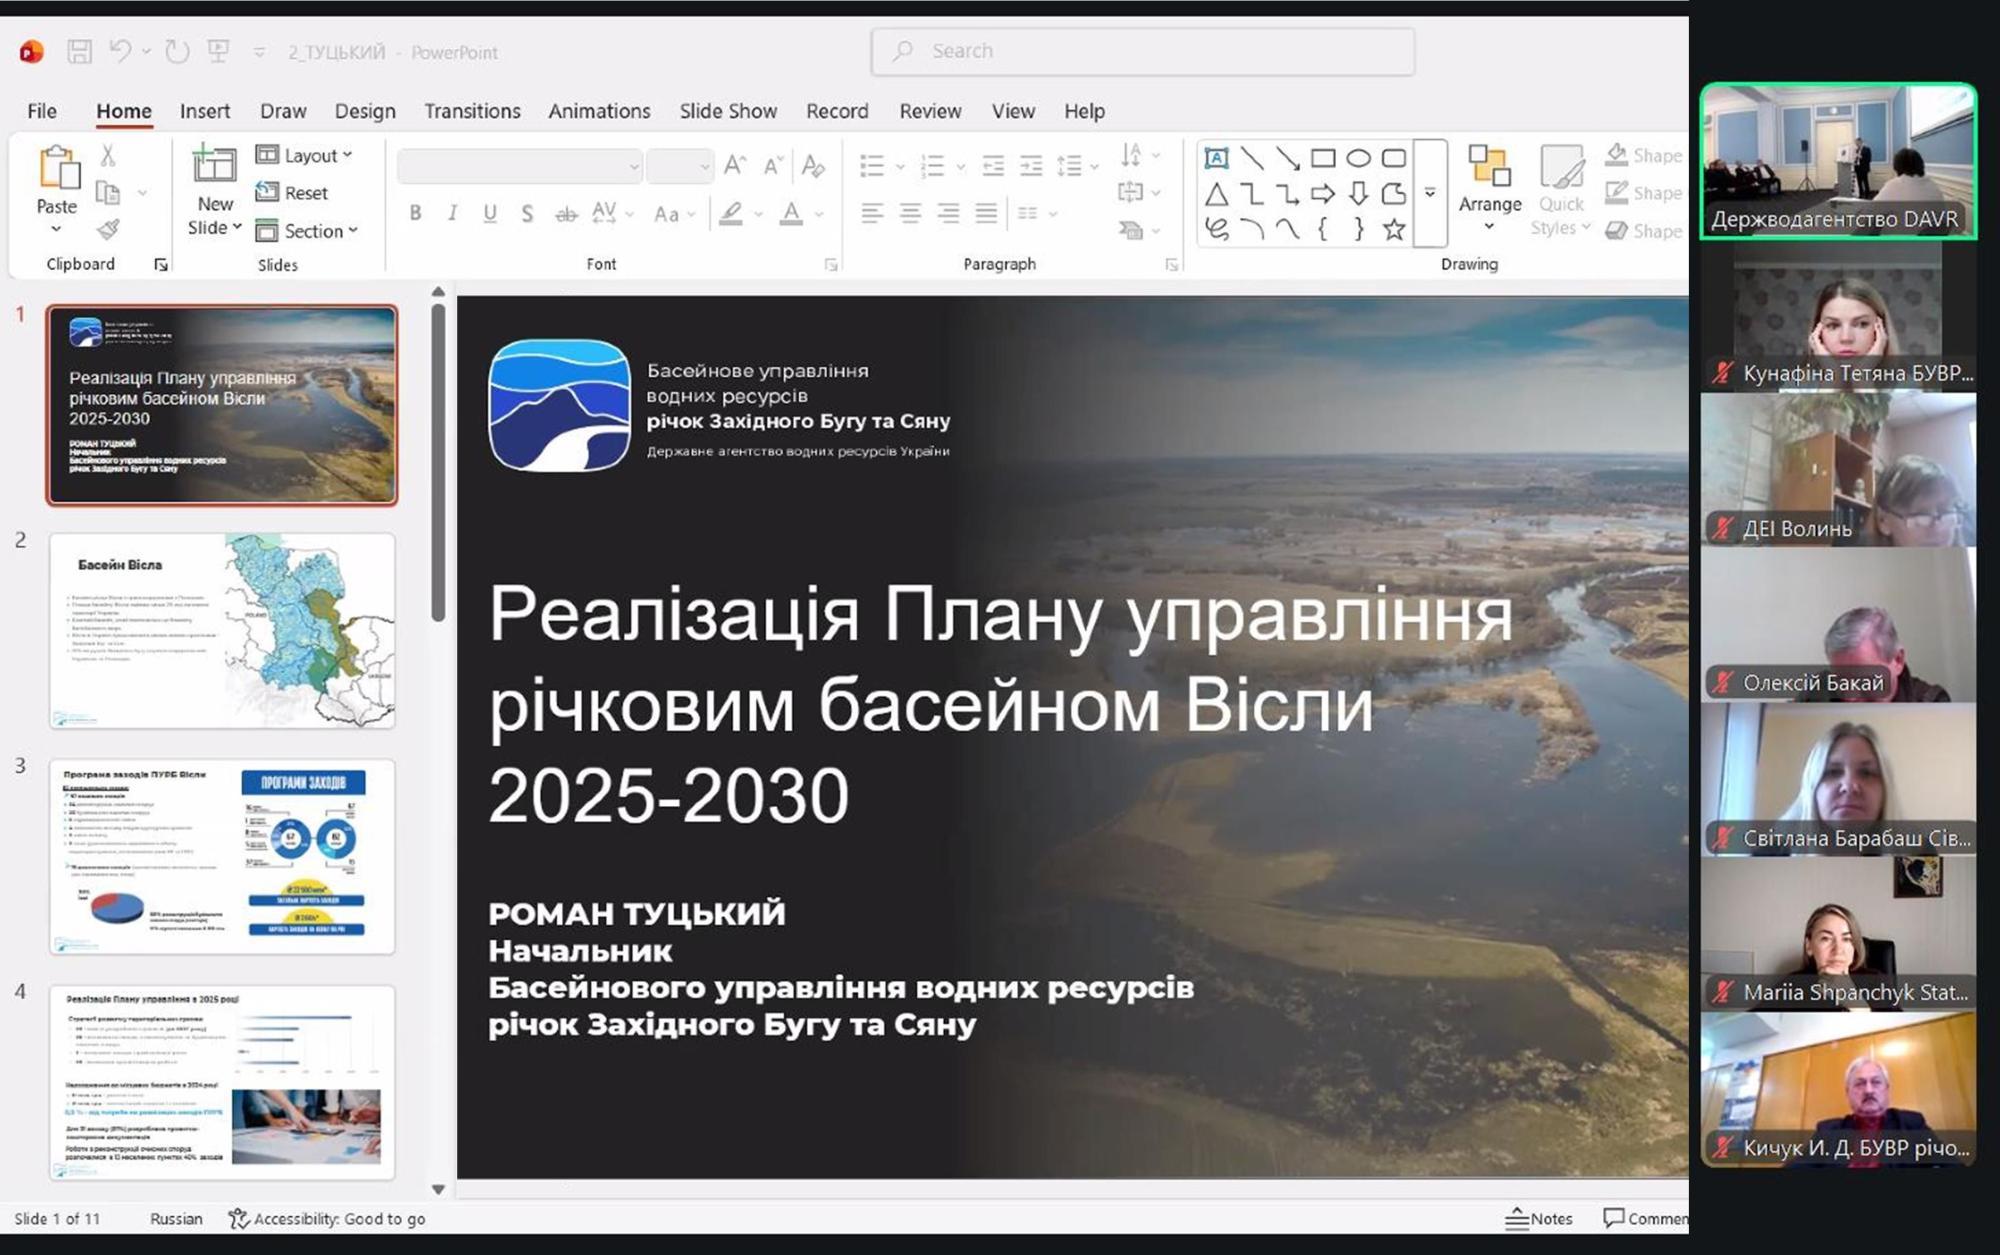Screen dimensions: 2000x1255
Task: Toggle Italic formatting
Action: [452, 213]
